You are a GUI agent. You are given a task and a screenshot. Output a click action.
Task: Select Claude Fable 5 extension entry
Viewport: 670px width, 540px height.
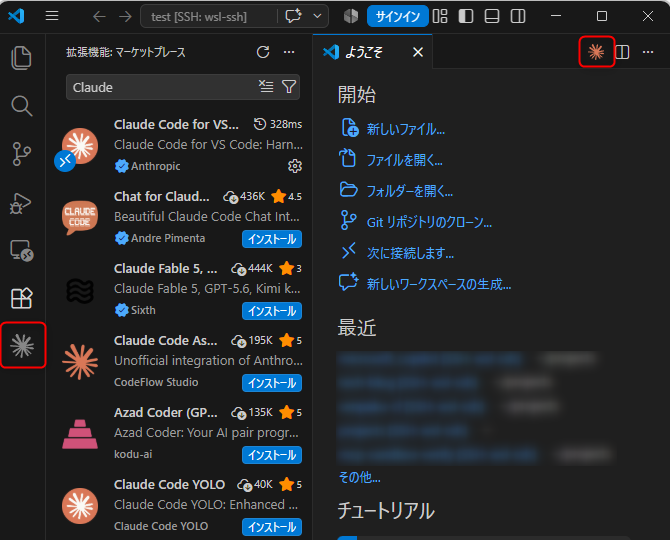click(179, 289)
